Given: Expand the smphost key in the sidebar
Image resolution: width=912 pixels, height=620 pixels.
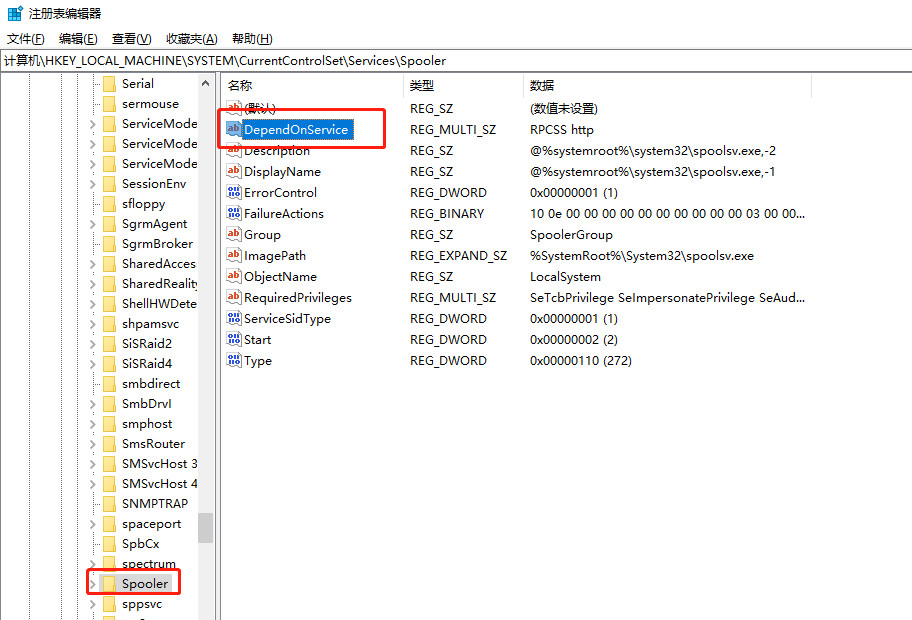Looking at the screenshot, I should (91, 423).
